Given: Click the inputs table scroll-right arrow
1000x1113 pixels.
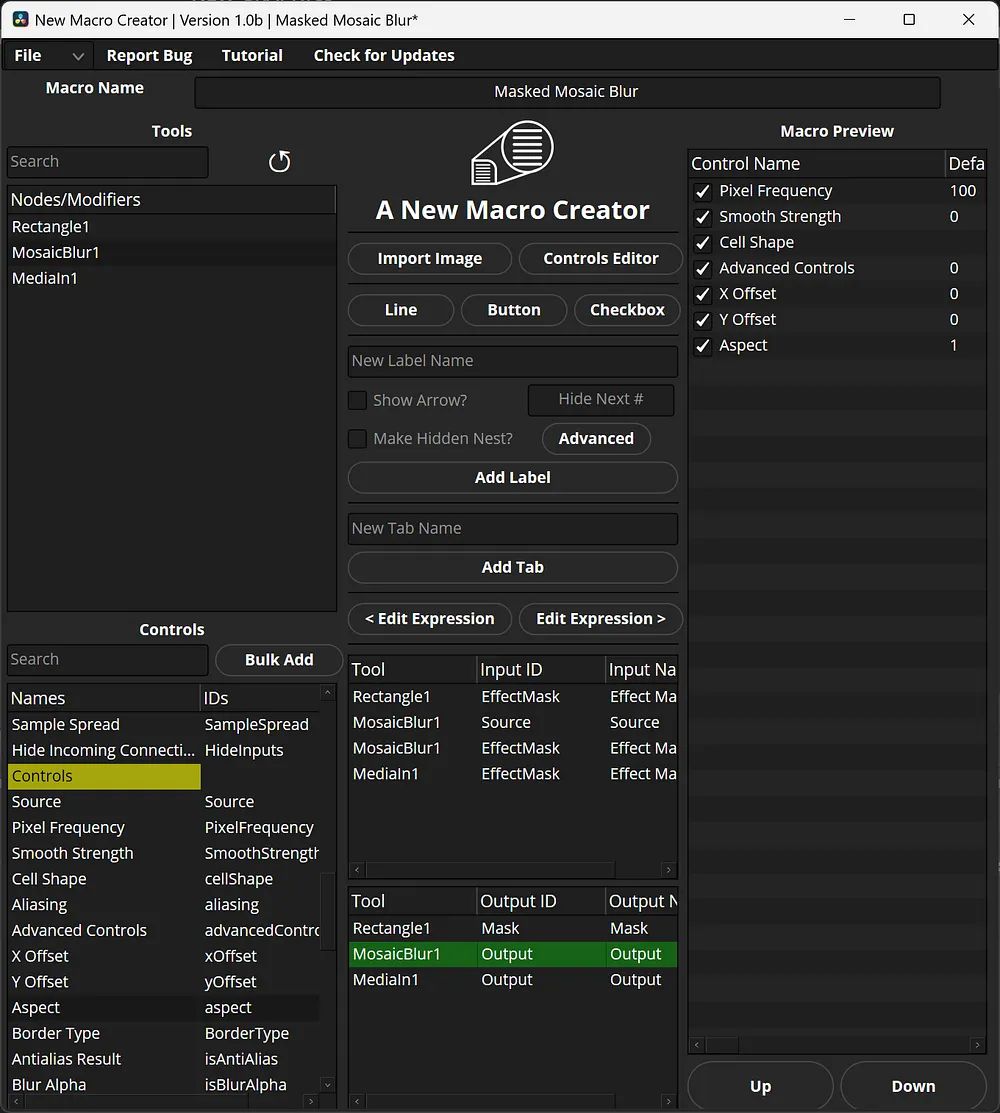Looking at the screenshot, I should point(668,870).
